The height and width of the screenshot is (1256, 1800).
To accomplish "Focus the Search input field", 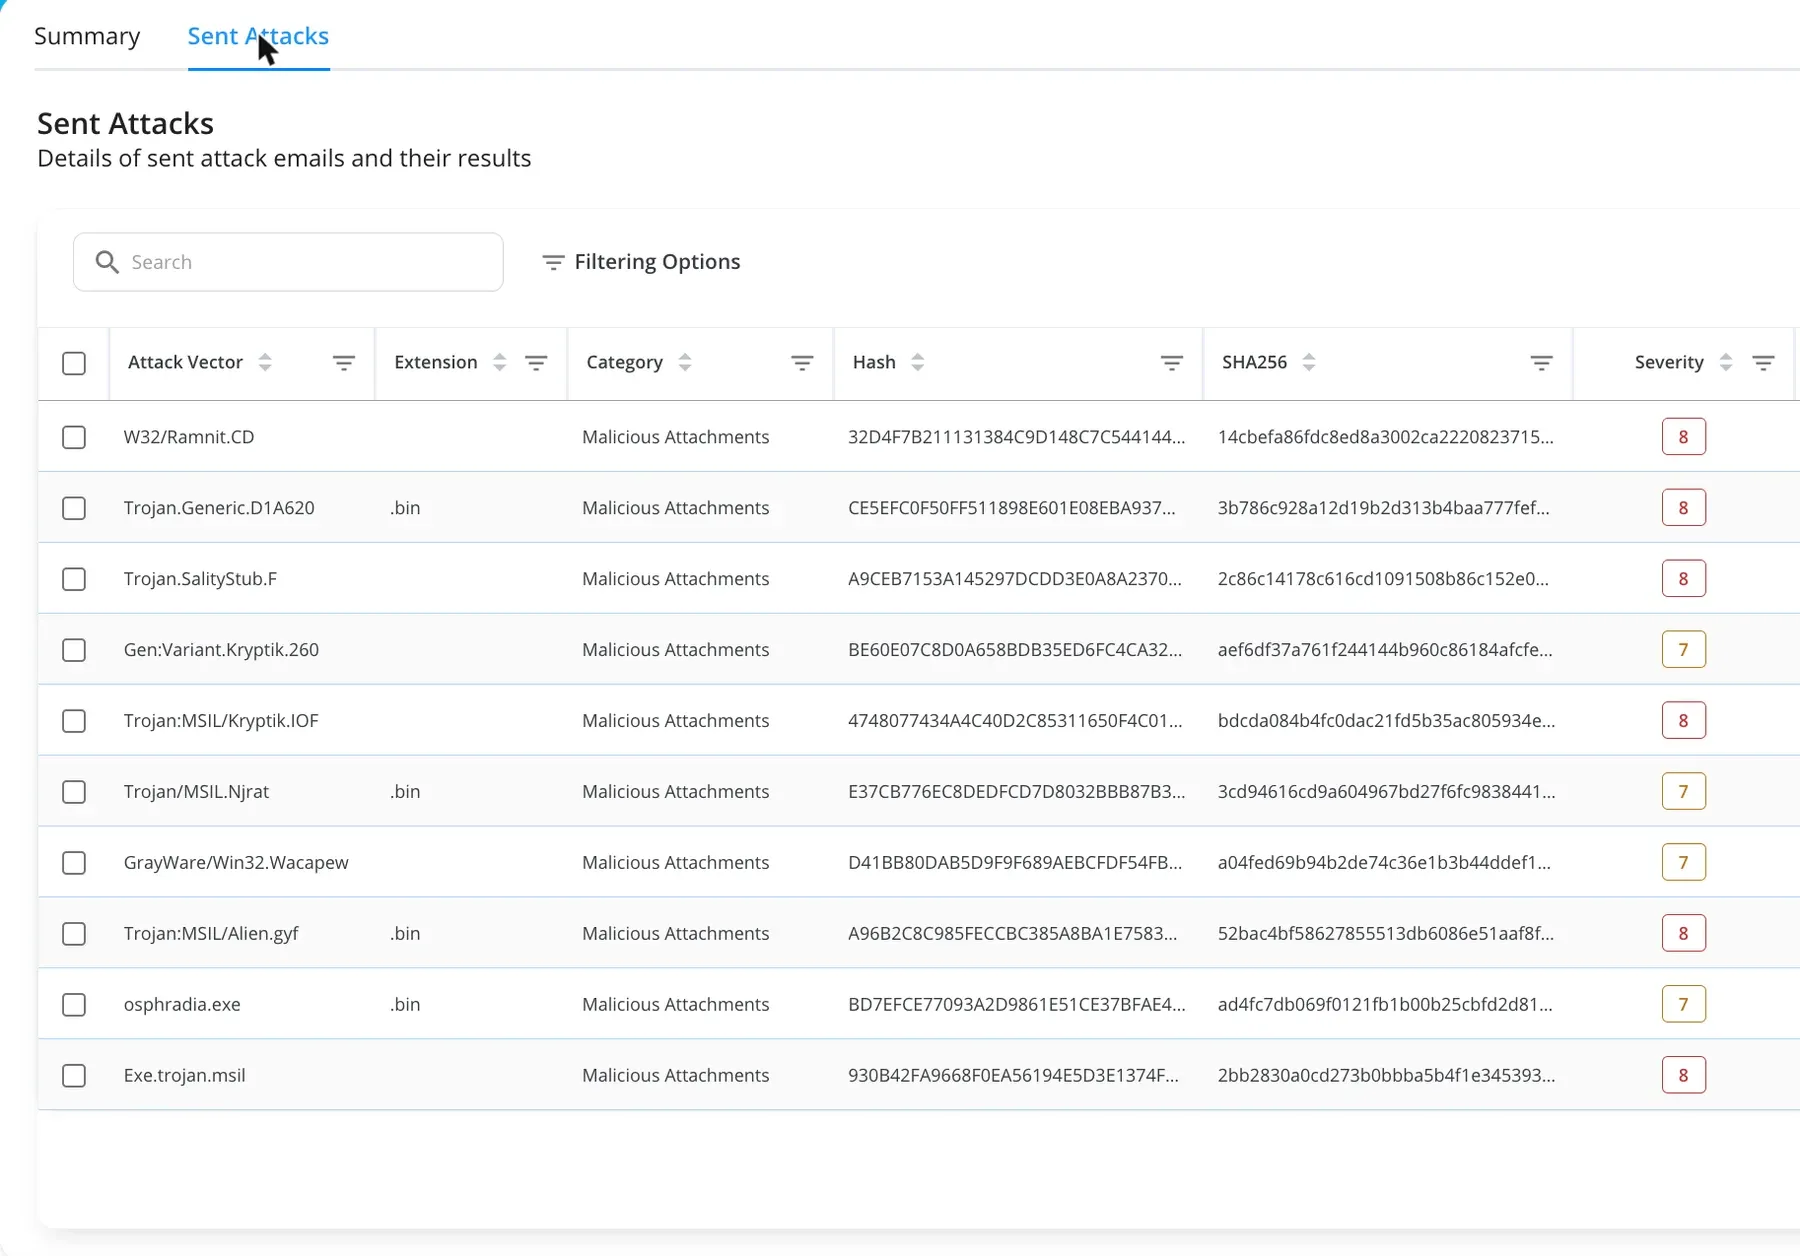I will point(288,262).
